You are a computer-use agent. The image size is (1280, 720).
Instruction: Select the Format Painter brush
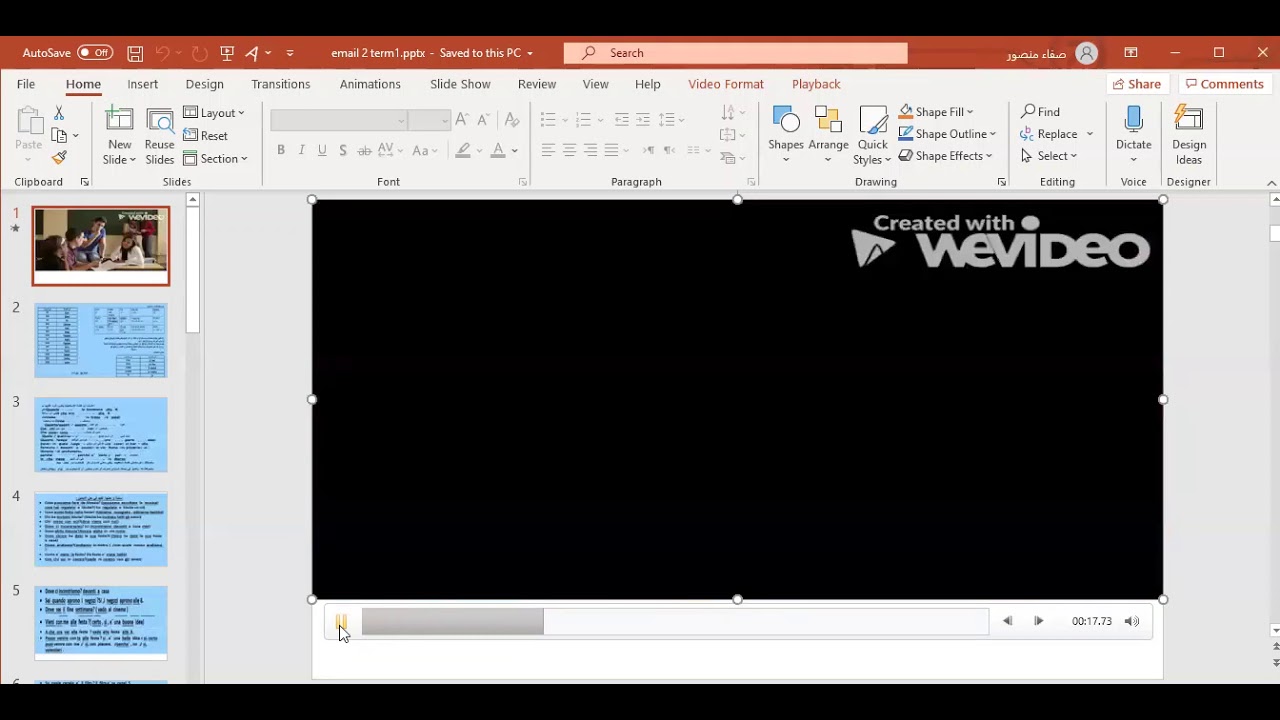pyautogui.click(x=59, y=157)
